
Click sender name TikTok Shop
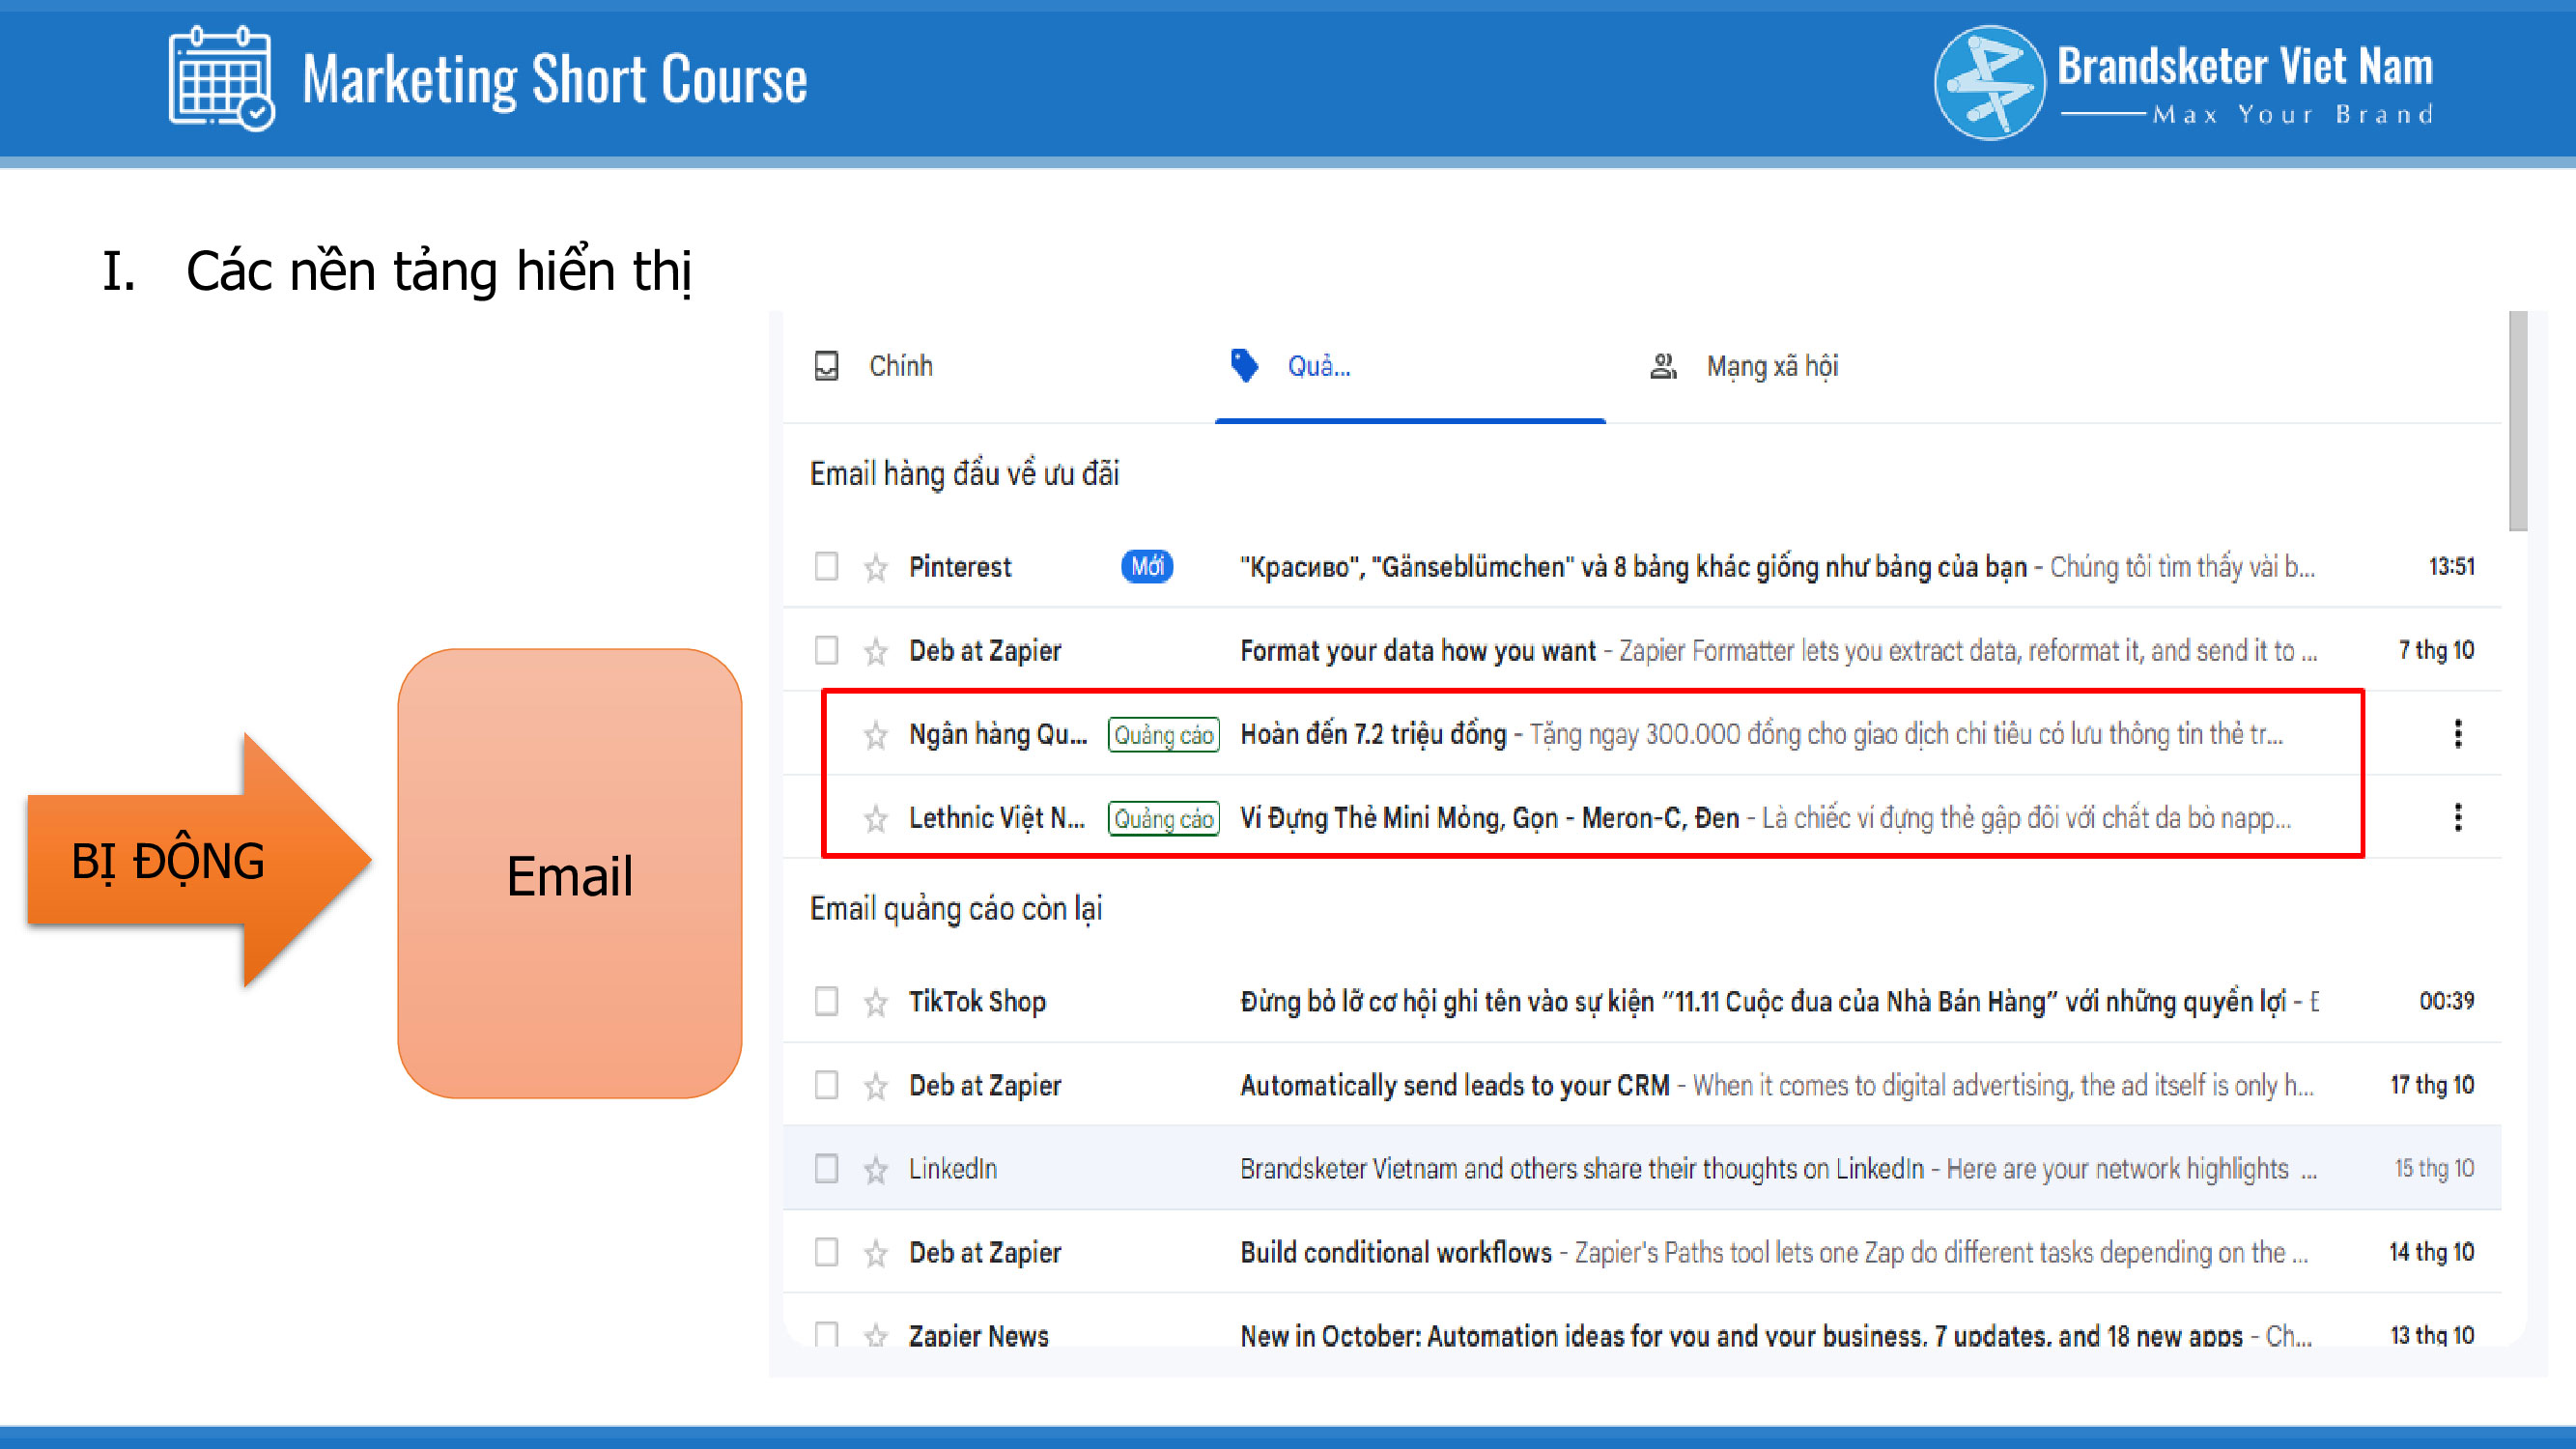pyautogui.click(x=977, y=1002)
